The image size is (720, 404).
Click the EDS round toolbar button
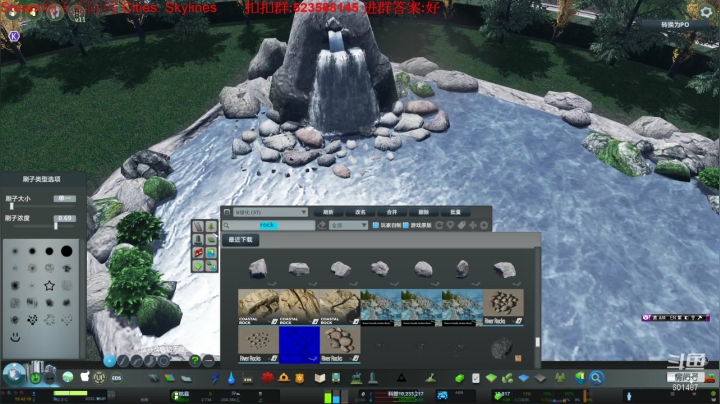pyautogui.click(x=116, y=378)
